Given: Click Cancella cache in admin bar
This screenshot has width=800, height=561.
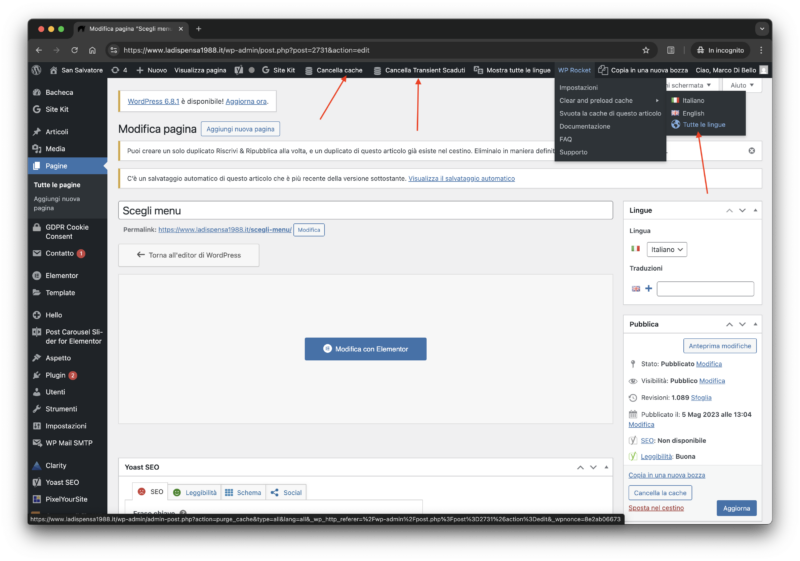Looking at the screenshot, I should click(x=334, y=70).
